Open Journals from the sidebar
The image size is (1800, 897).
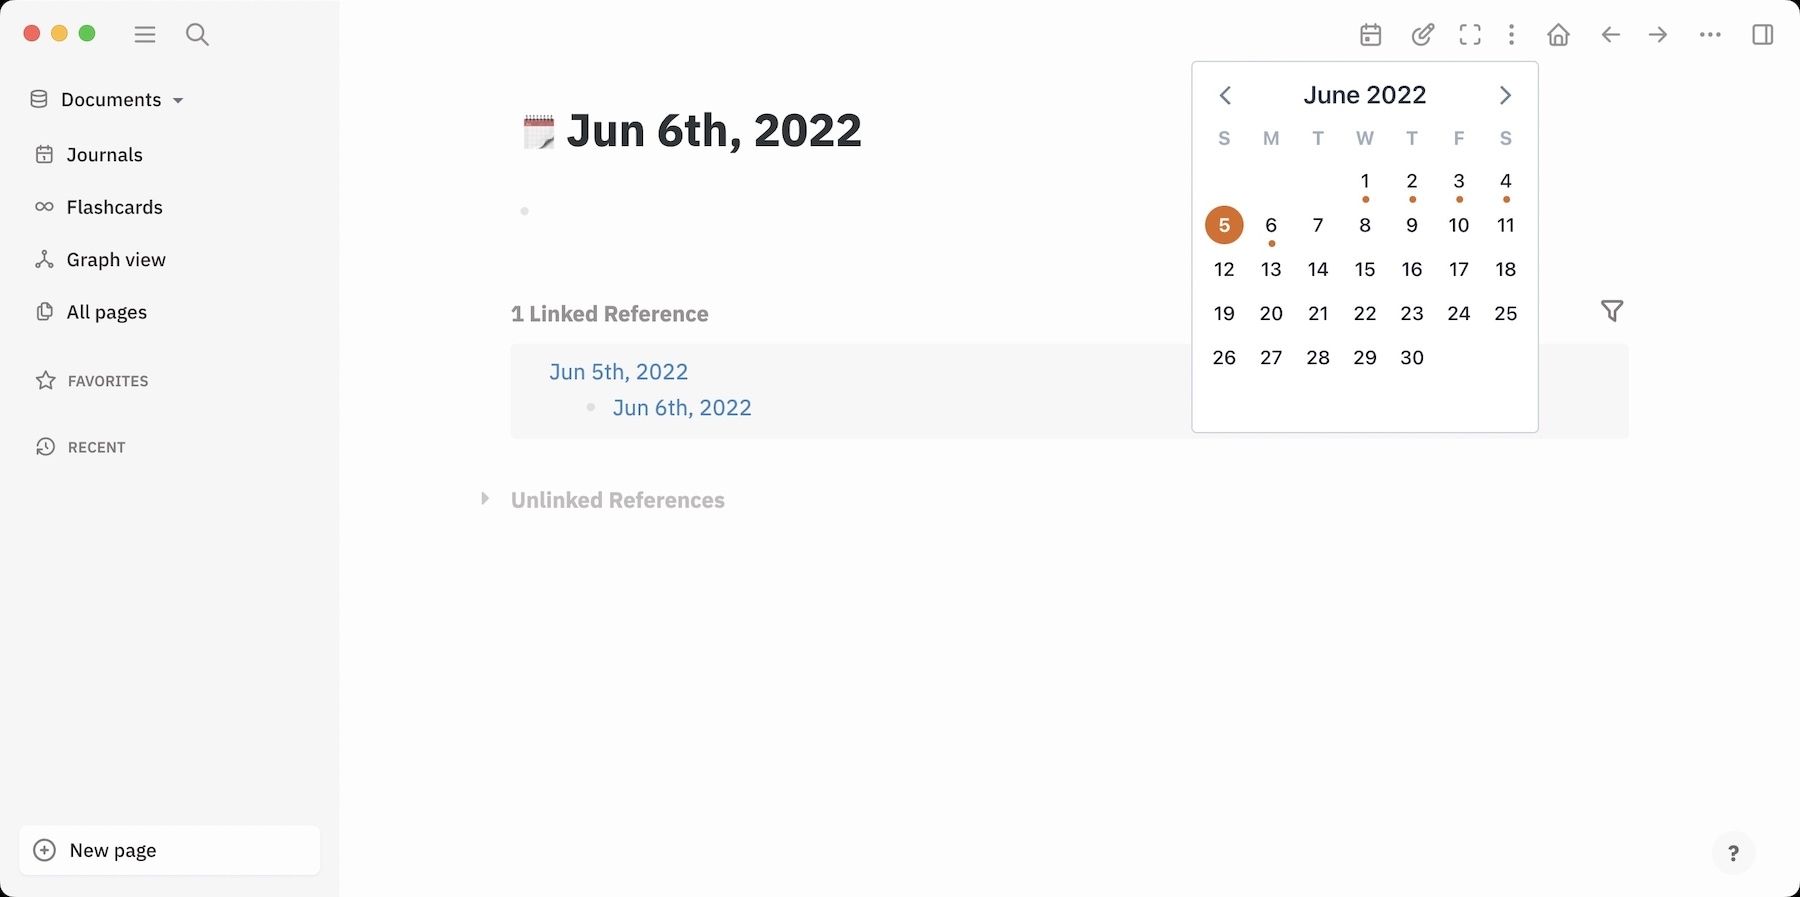pos(104,155)
